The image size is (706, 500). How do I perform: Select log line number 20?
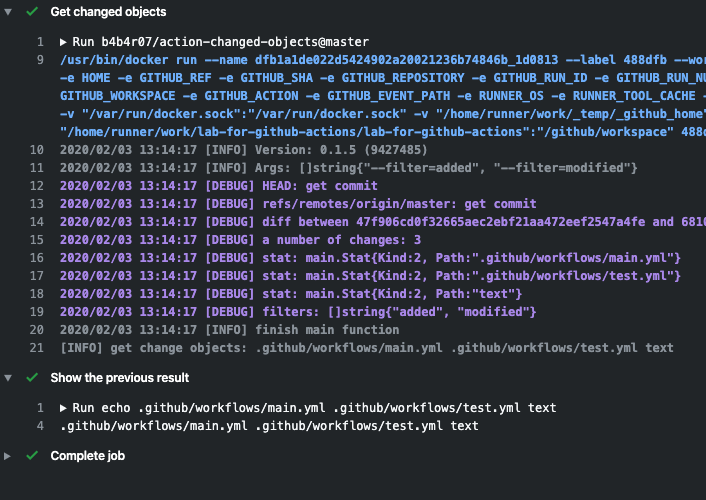37,330
